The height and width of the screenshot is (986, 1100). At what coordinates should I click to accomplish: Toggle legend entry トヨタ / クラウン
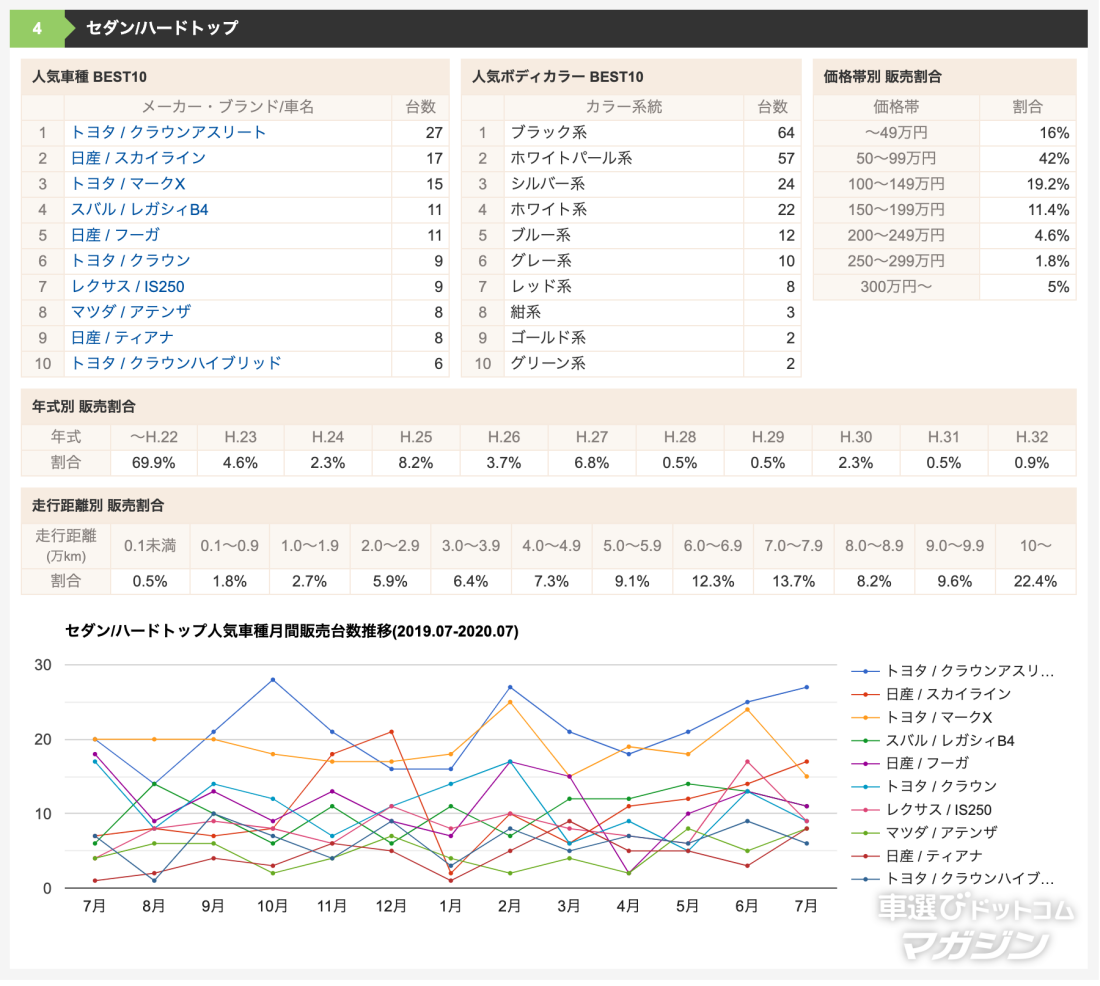click(x=924, y=786)
